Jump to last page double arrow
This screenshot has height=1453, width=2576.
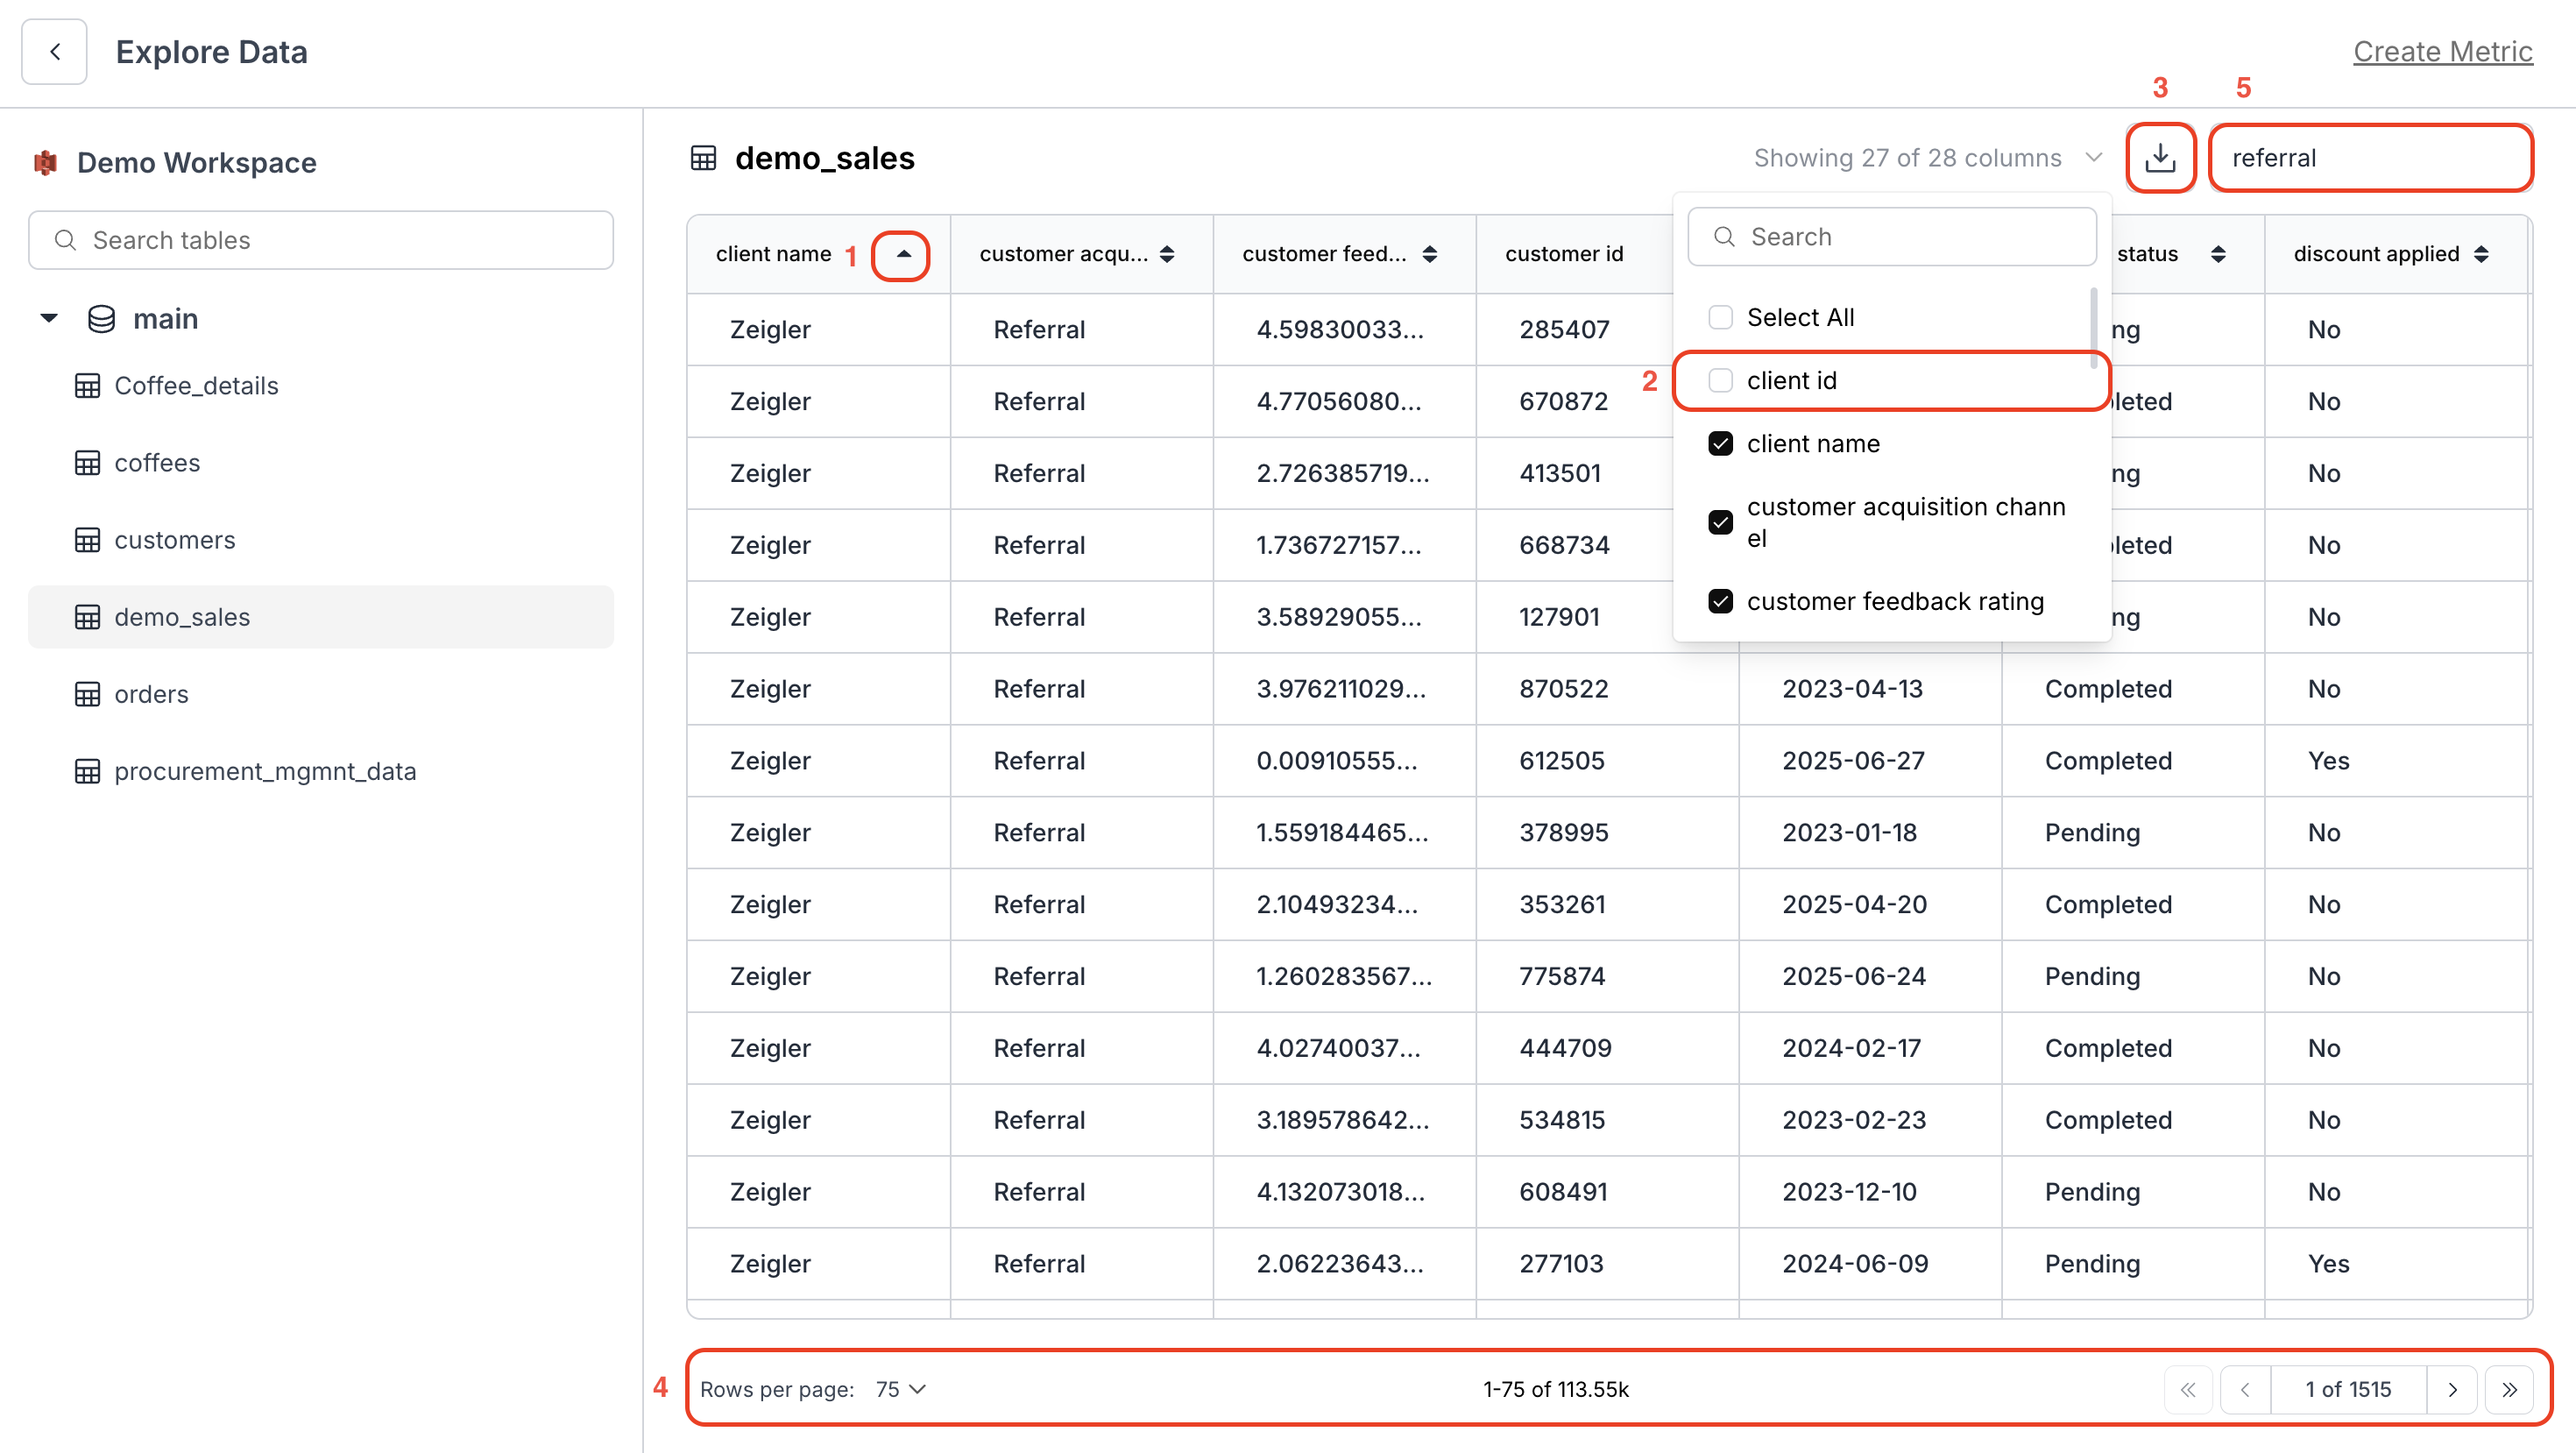2509,1389
